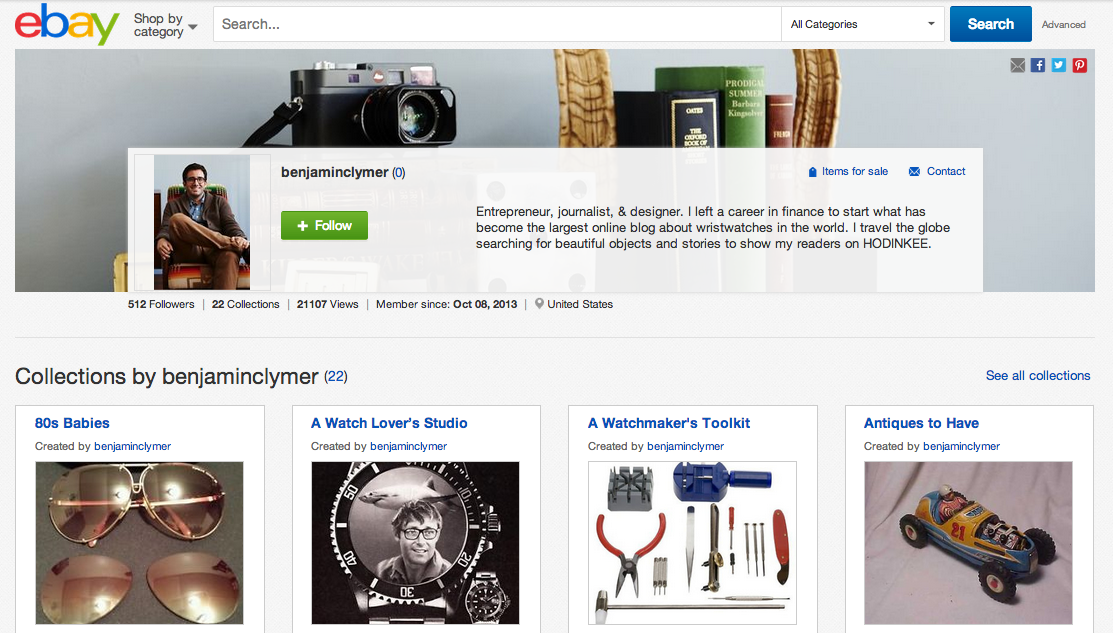
Task: Click the A Watchmaker's Toolkit tools image
Action: 692,543
